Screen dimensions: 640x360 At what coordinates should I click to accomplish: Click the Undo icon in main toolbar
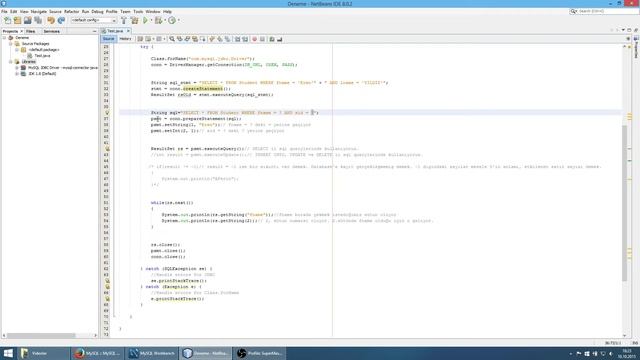point(51,20)
